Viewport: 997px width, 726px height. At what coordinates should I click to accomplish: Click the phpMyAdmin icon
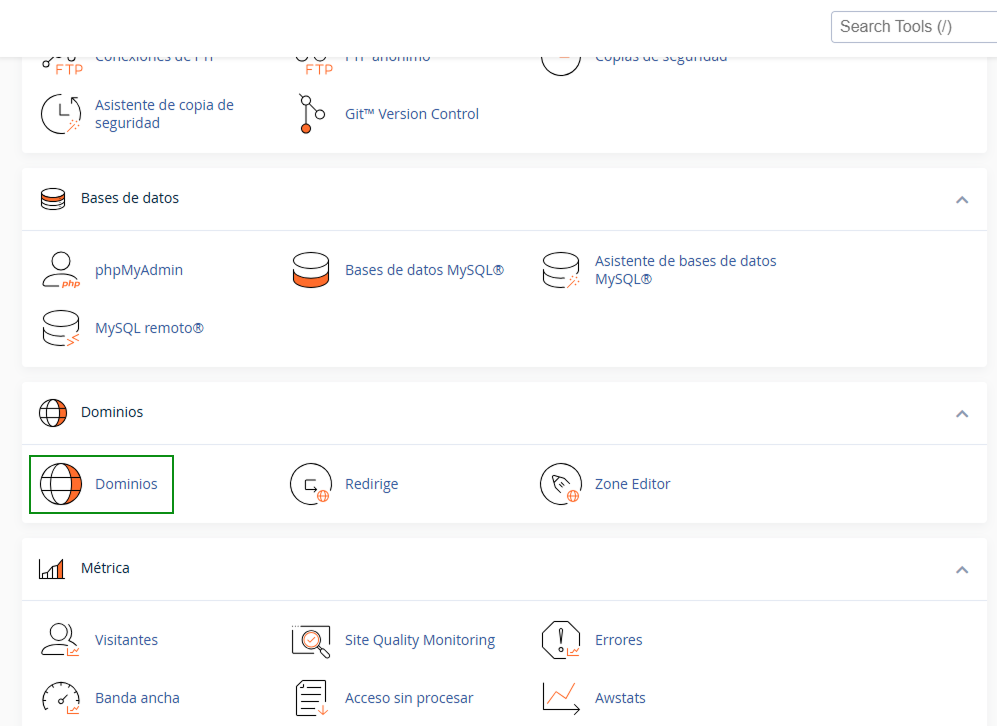pos(60,270)
